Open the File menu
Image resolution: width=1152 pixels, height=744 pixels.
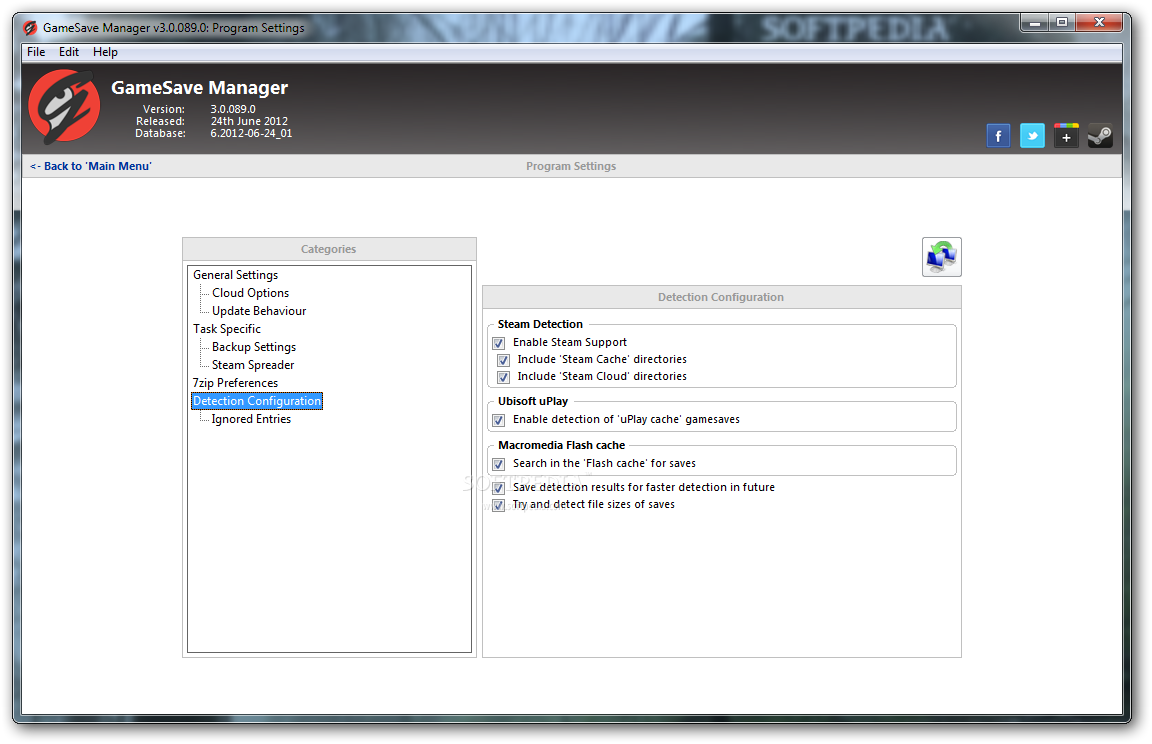(x=36, y=52)
